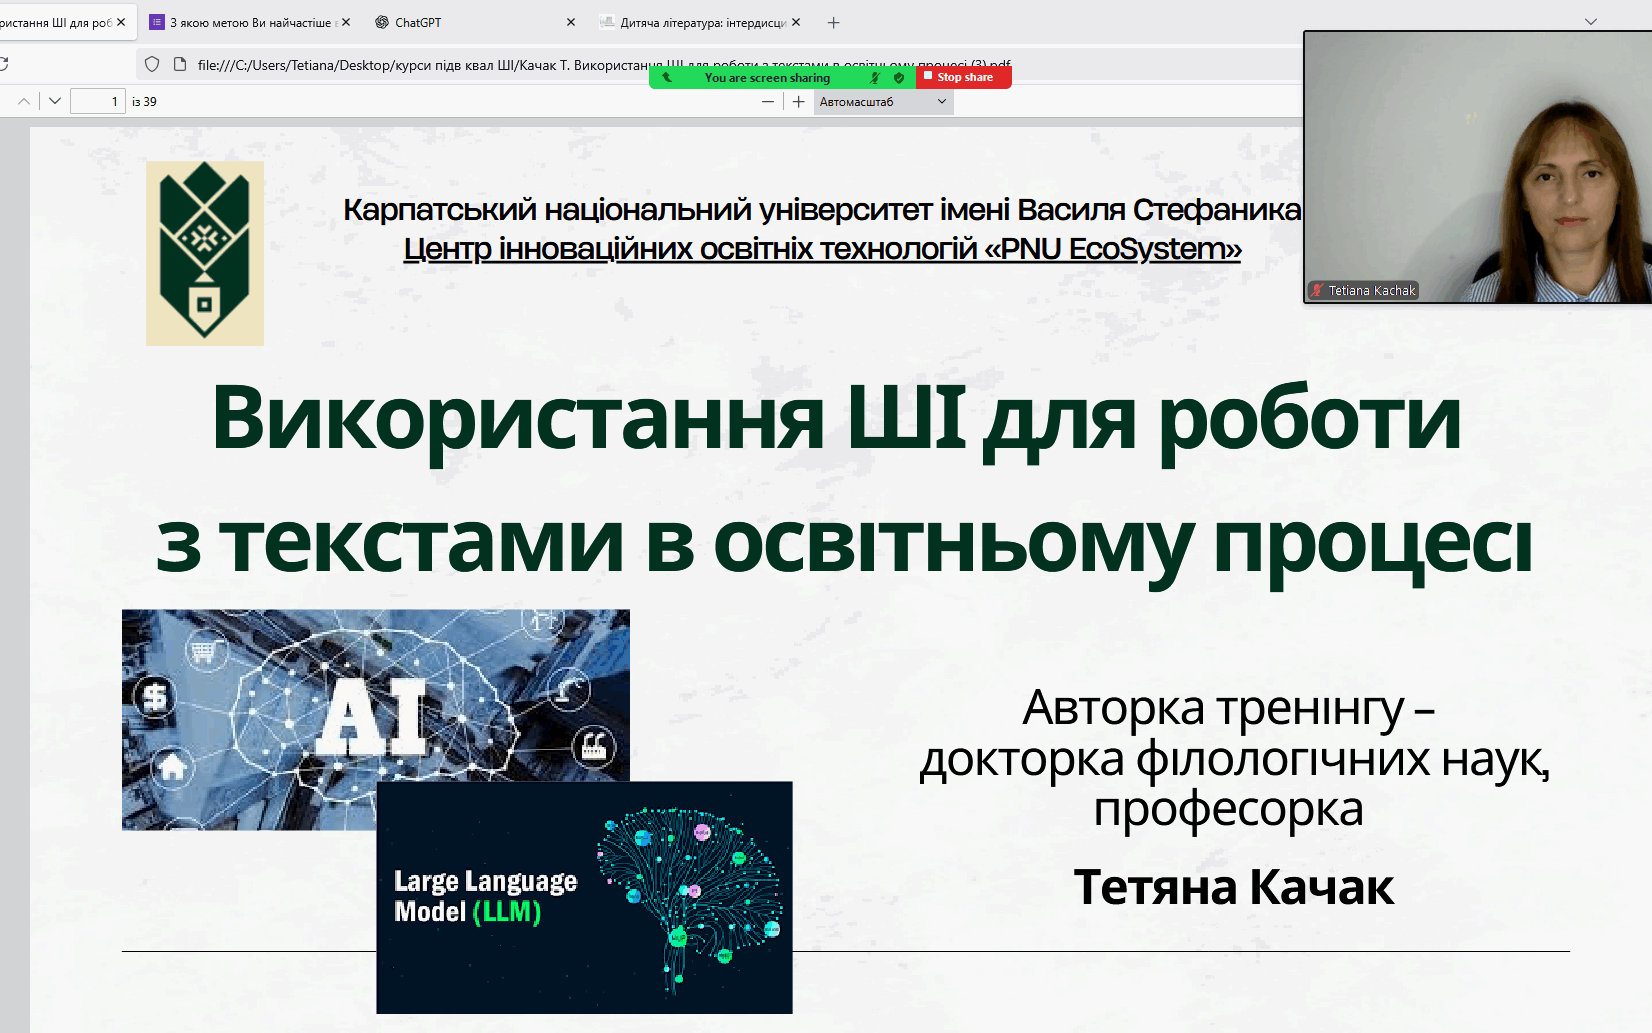Click the page number input field
The image size is (1652, 1033).
pyautogui.click(x=97, y=101)
